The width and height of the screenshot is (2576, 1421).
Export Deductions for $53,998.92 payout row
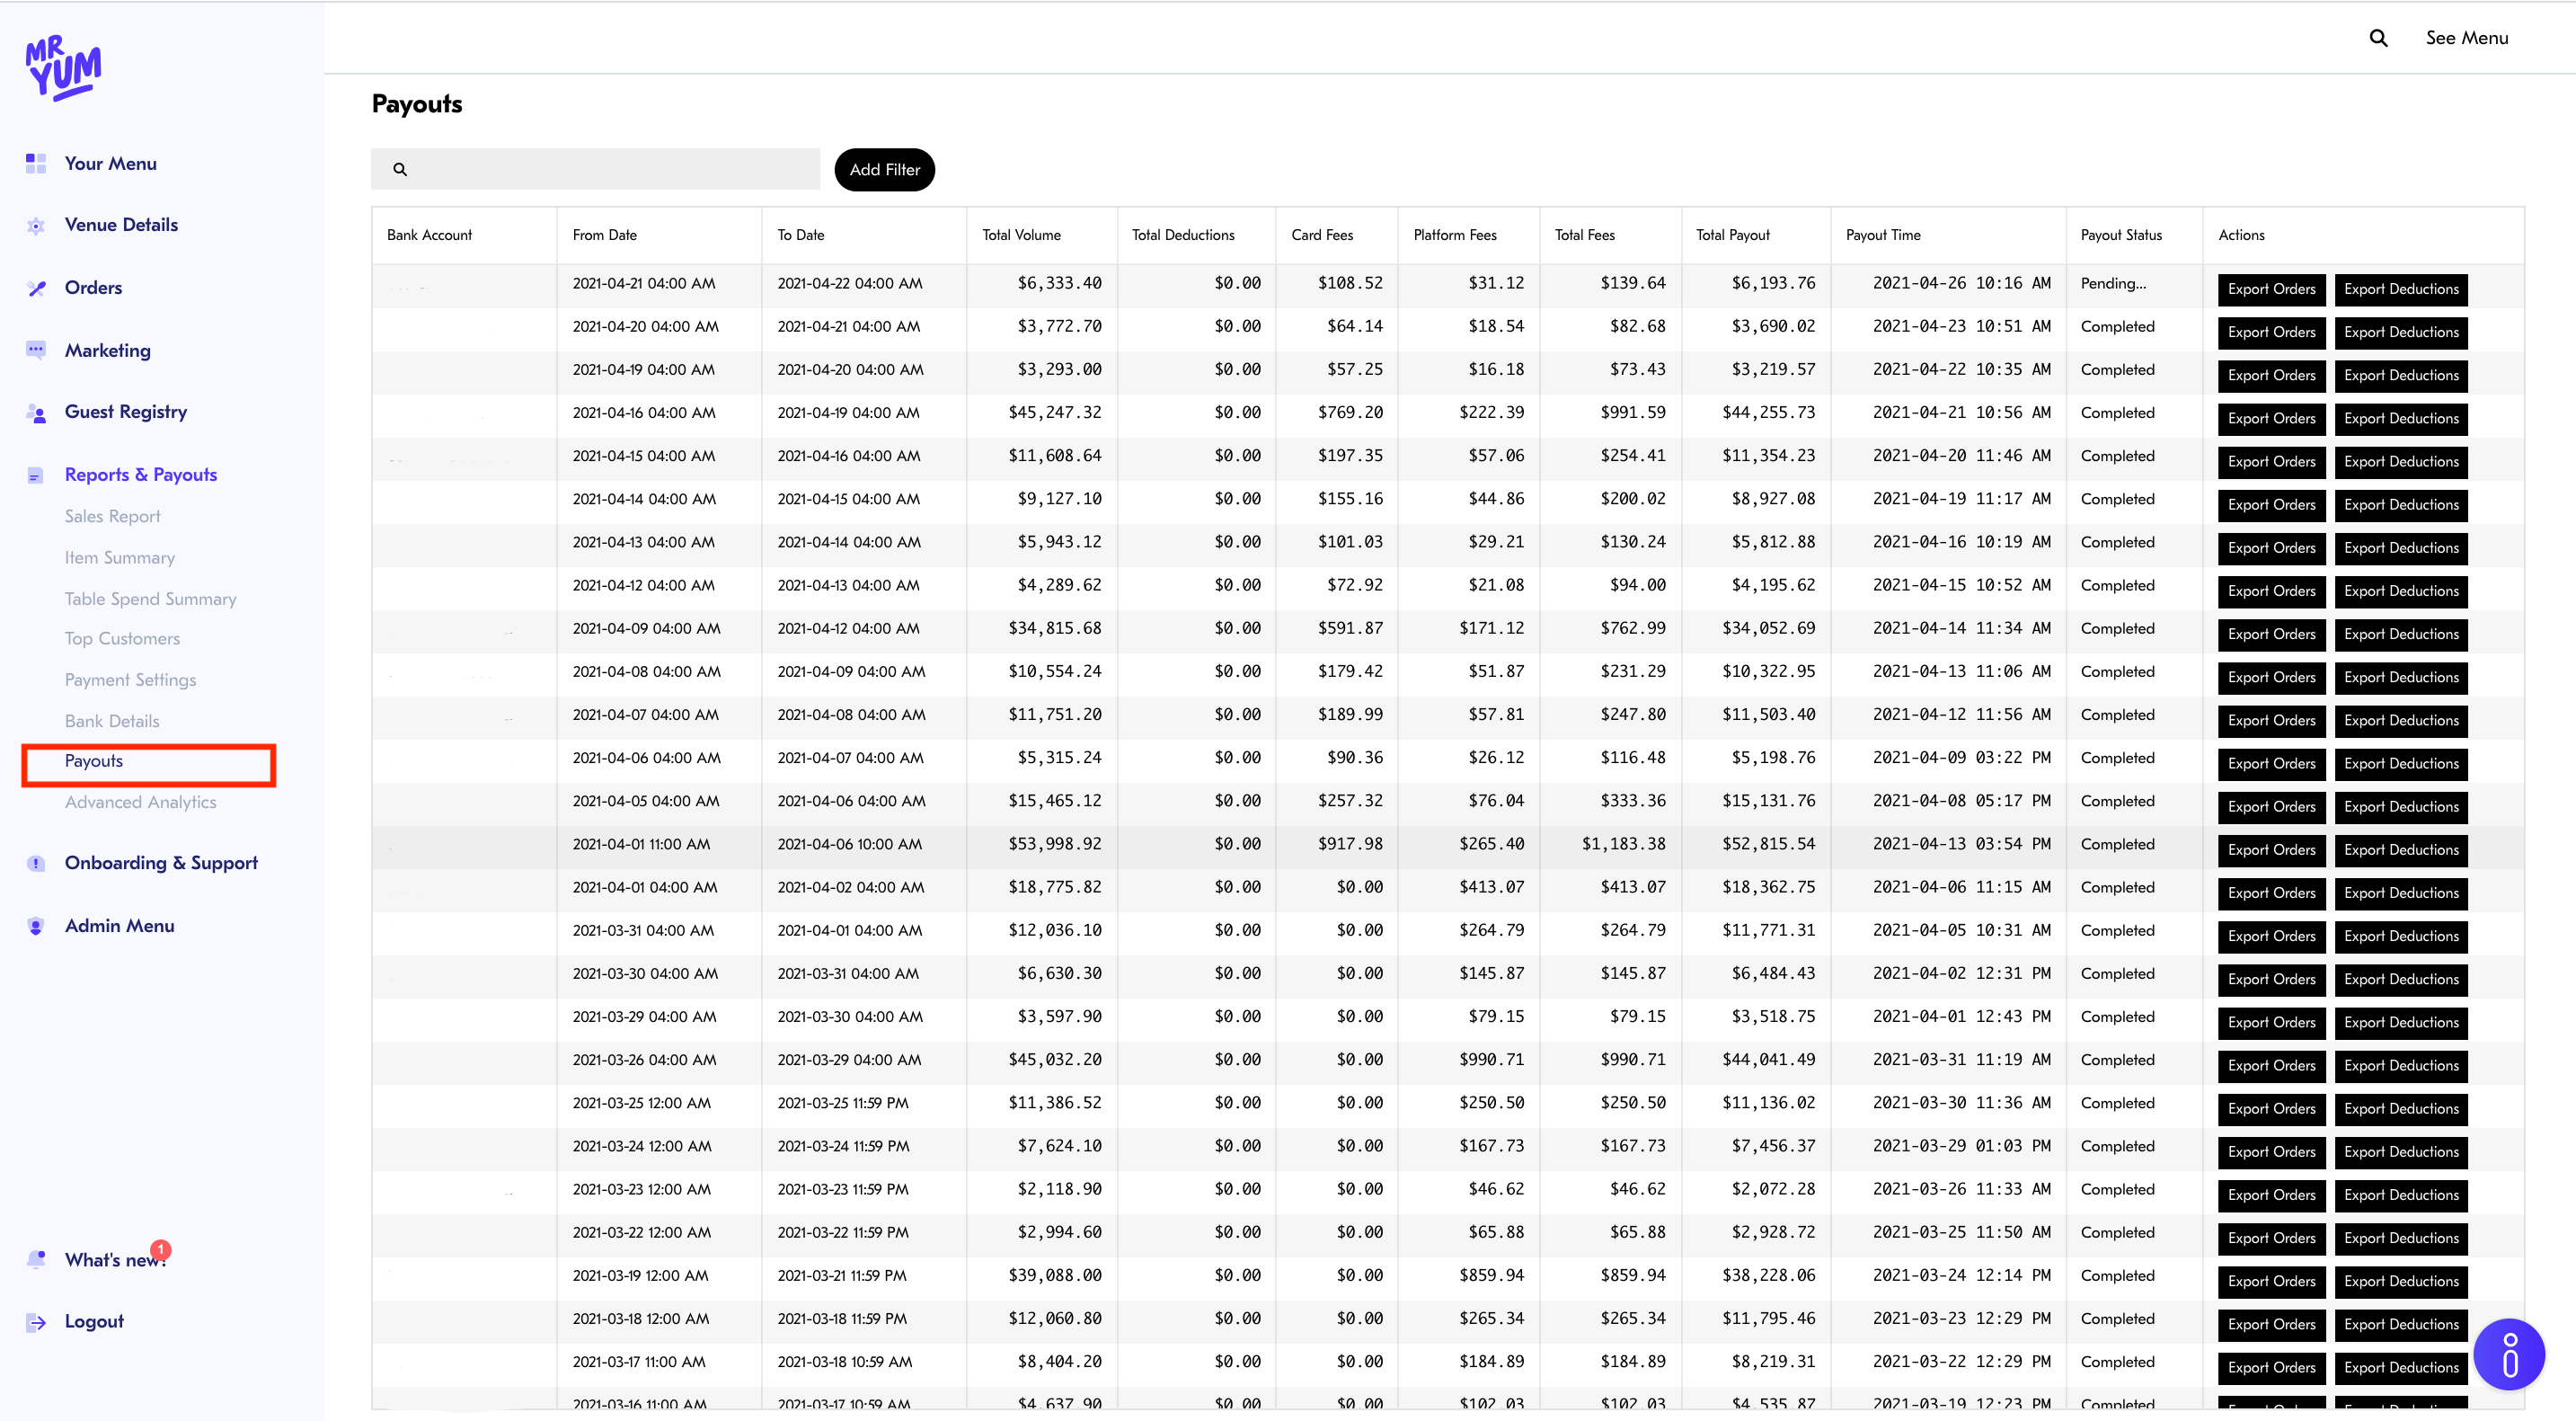coord(2401,851)
